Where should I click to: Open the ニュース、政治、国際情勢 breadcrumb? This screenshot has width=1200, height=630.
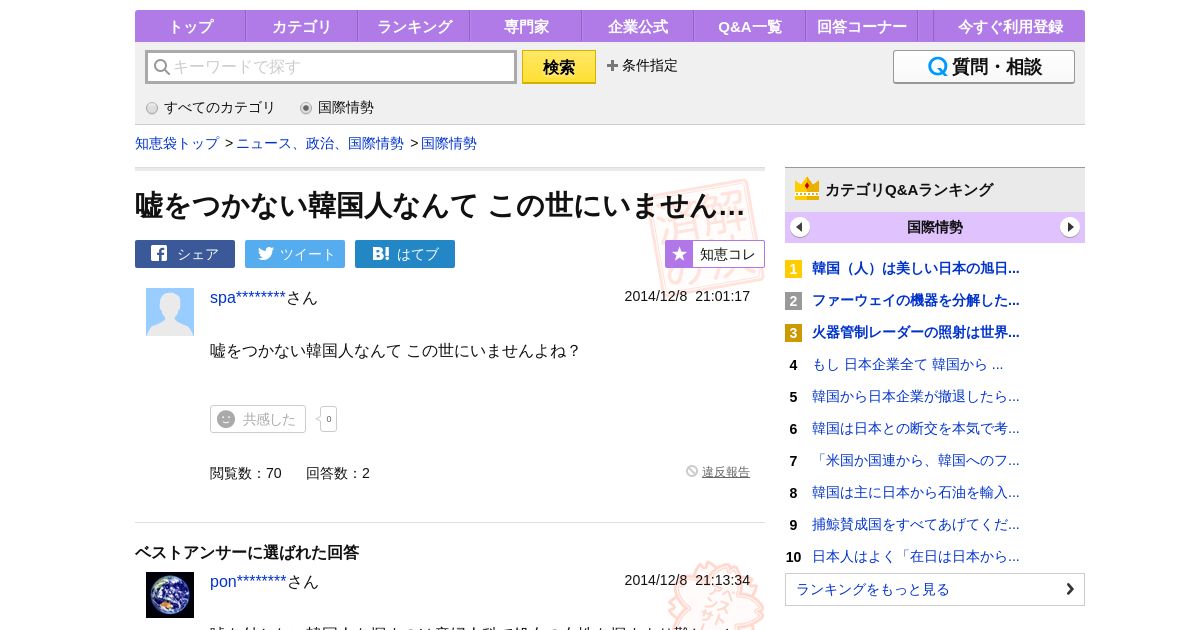point(320,143)
